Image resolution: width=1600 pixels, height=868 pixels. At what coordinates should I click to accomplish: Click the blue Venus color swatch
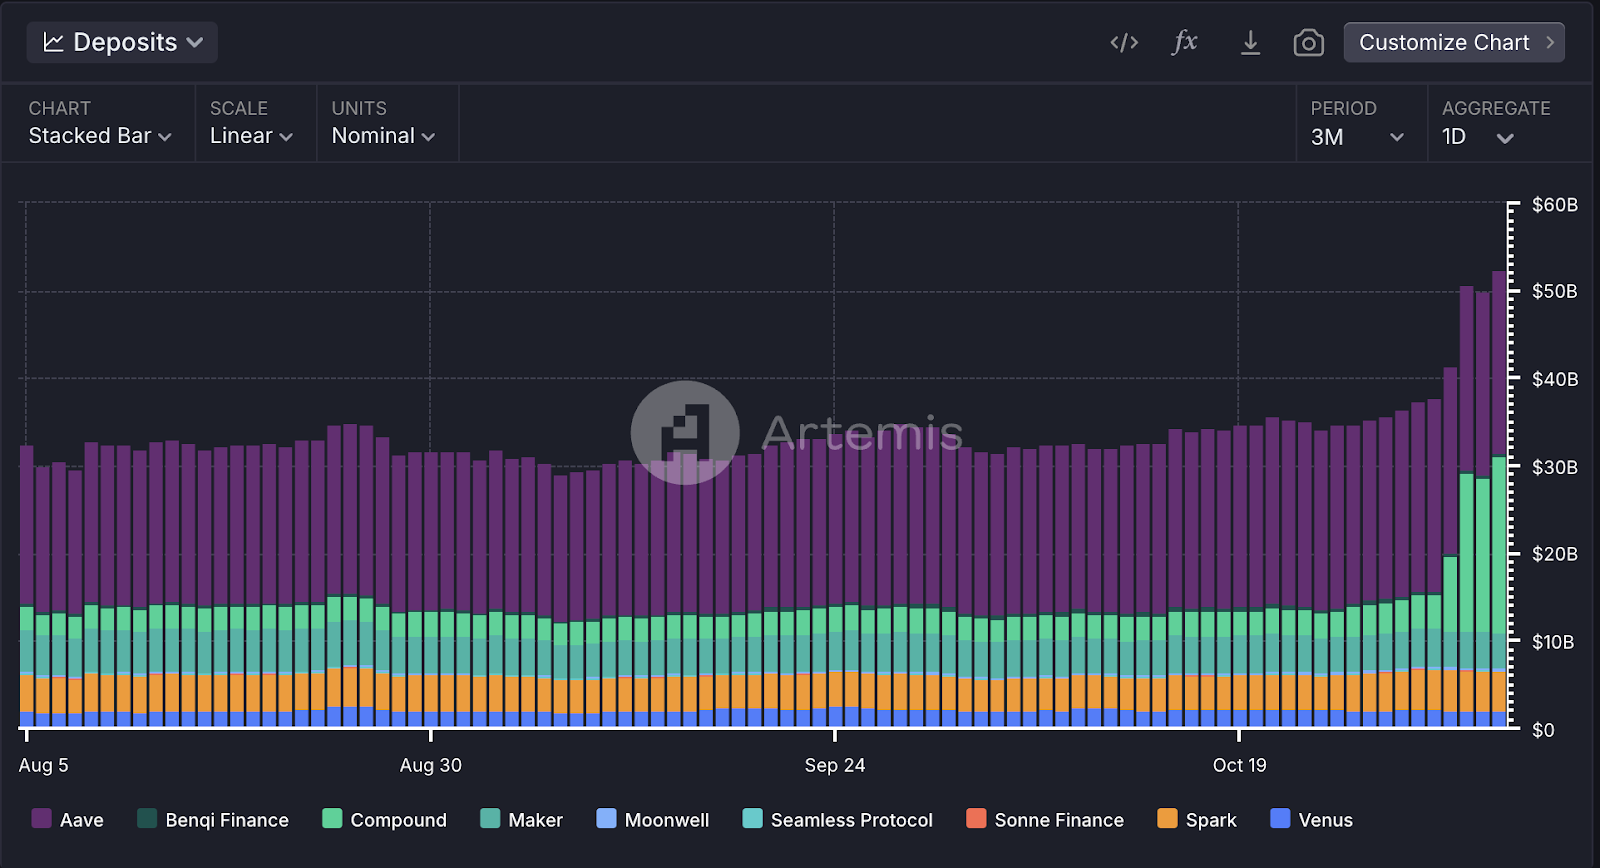(1280, 818)
